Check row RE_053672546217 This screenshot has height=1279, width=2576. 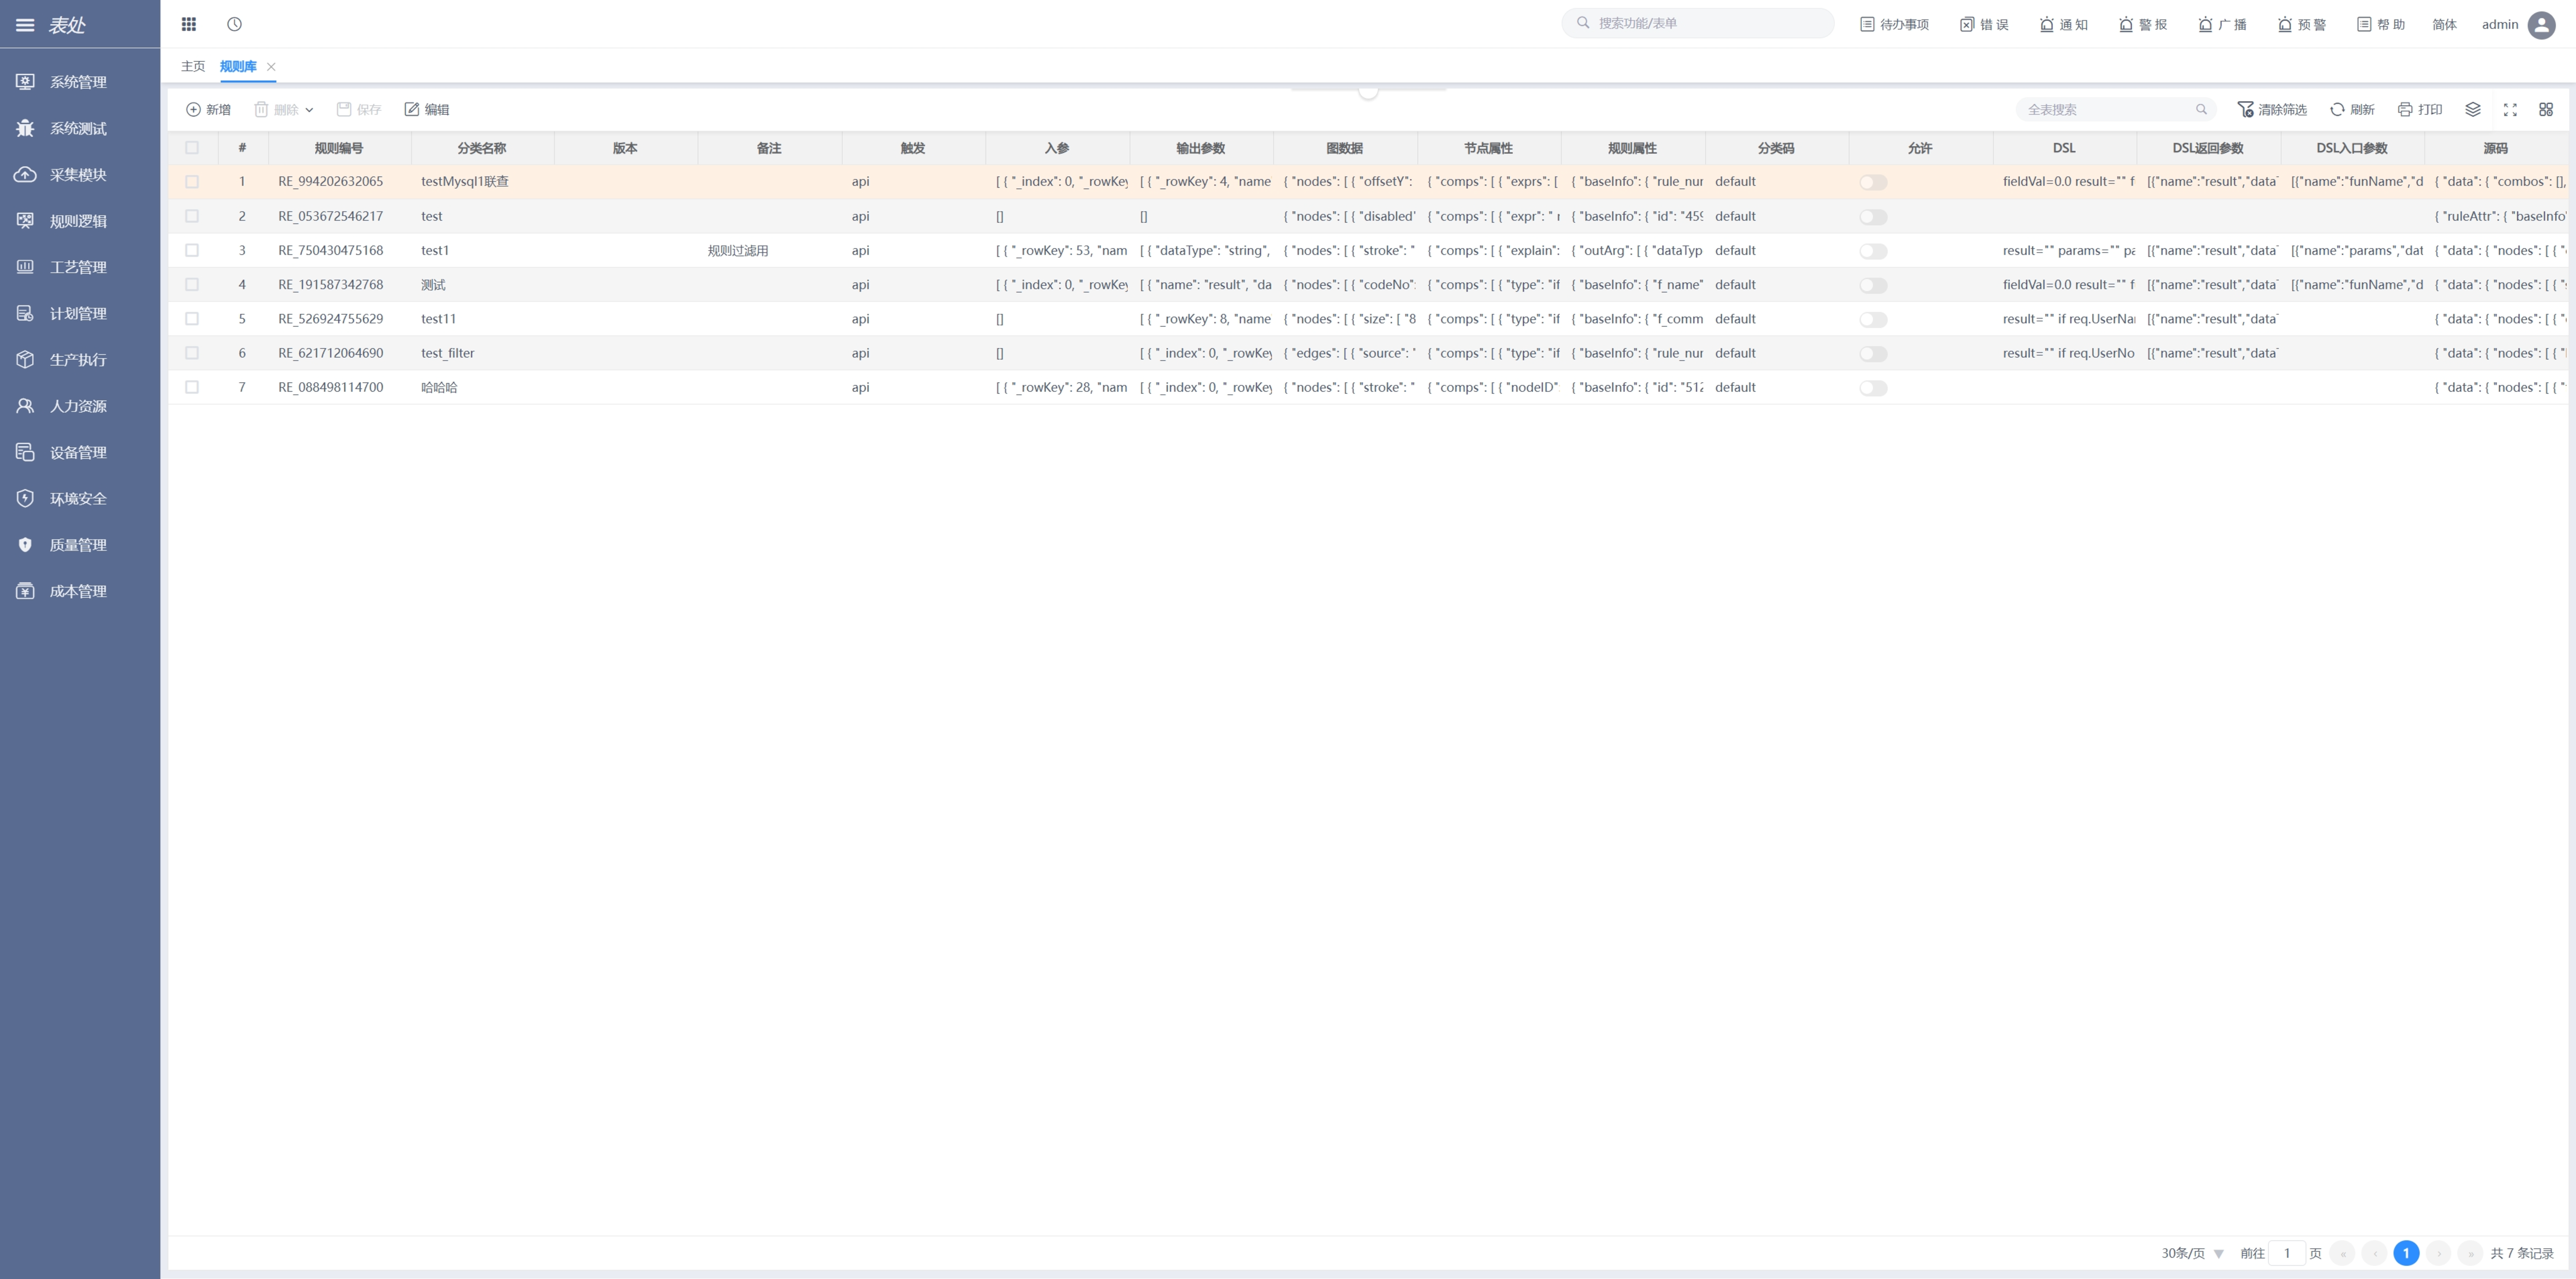(x=192, y=216)
